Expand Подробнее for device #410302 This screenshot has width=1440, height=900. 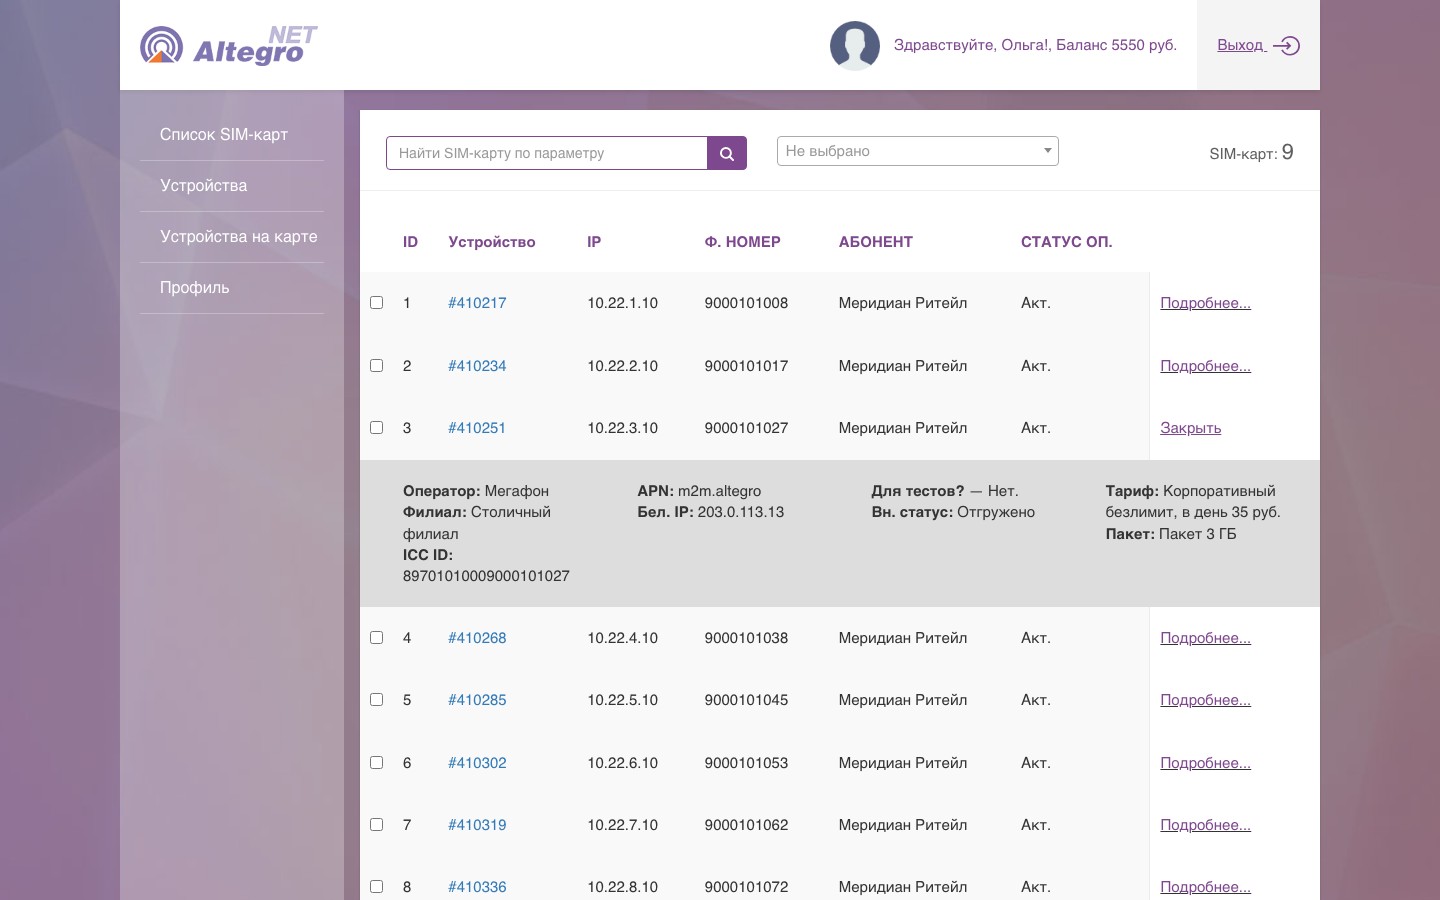coord(1205,763)
